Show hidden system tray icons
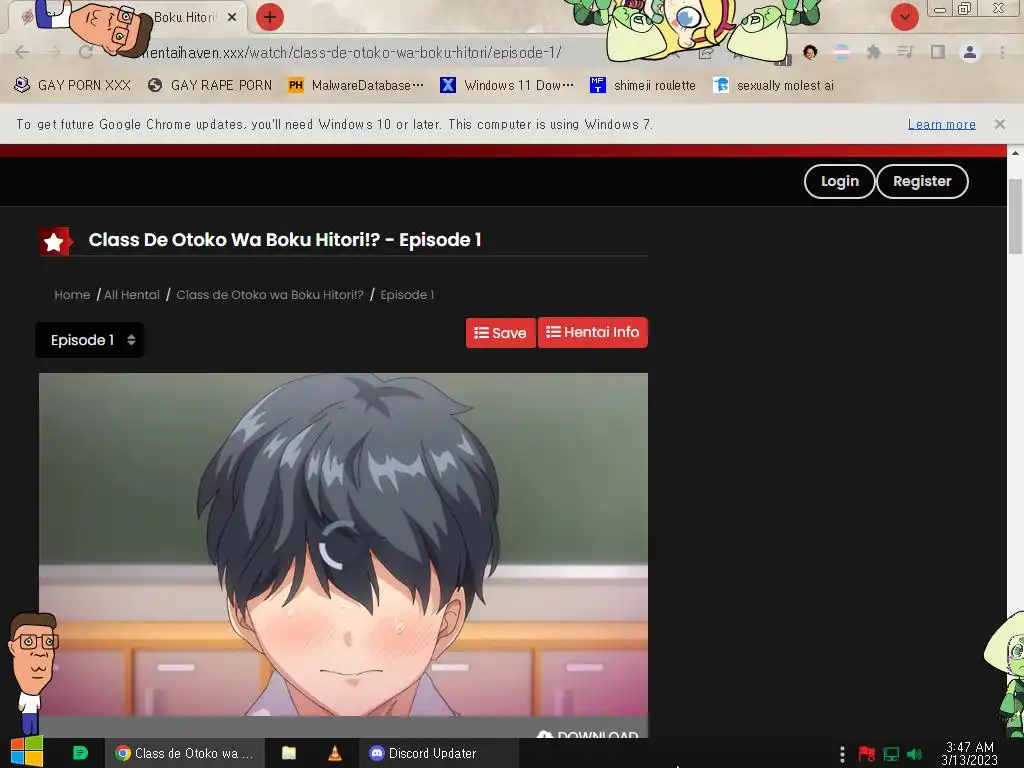Viewport: 1024px width, 768px height. tap(842, 754)
